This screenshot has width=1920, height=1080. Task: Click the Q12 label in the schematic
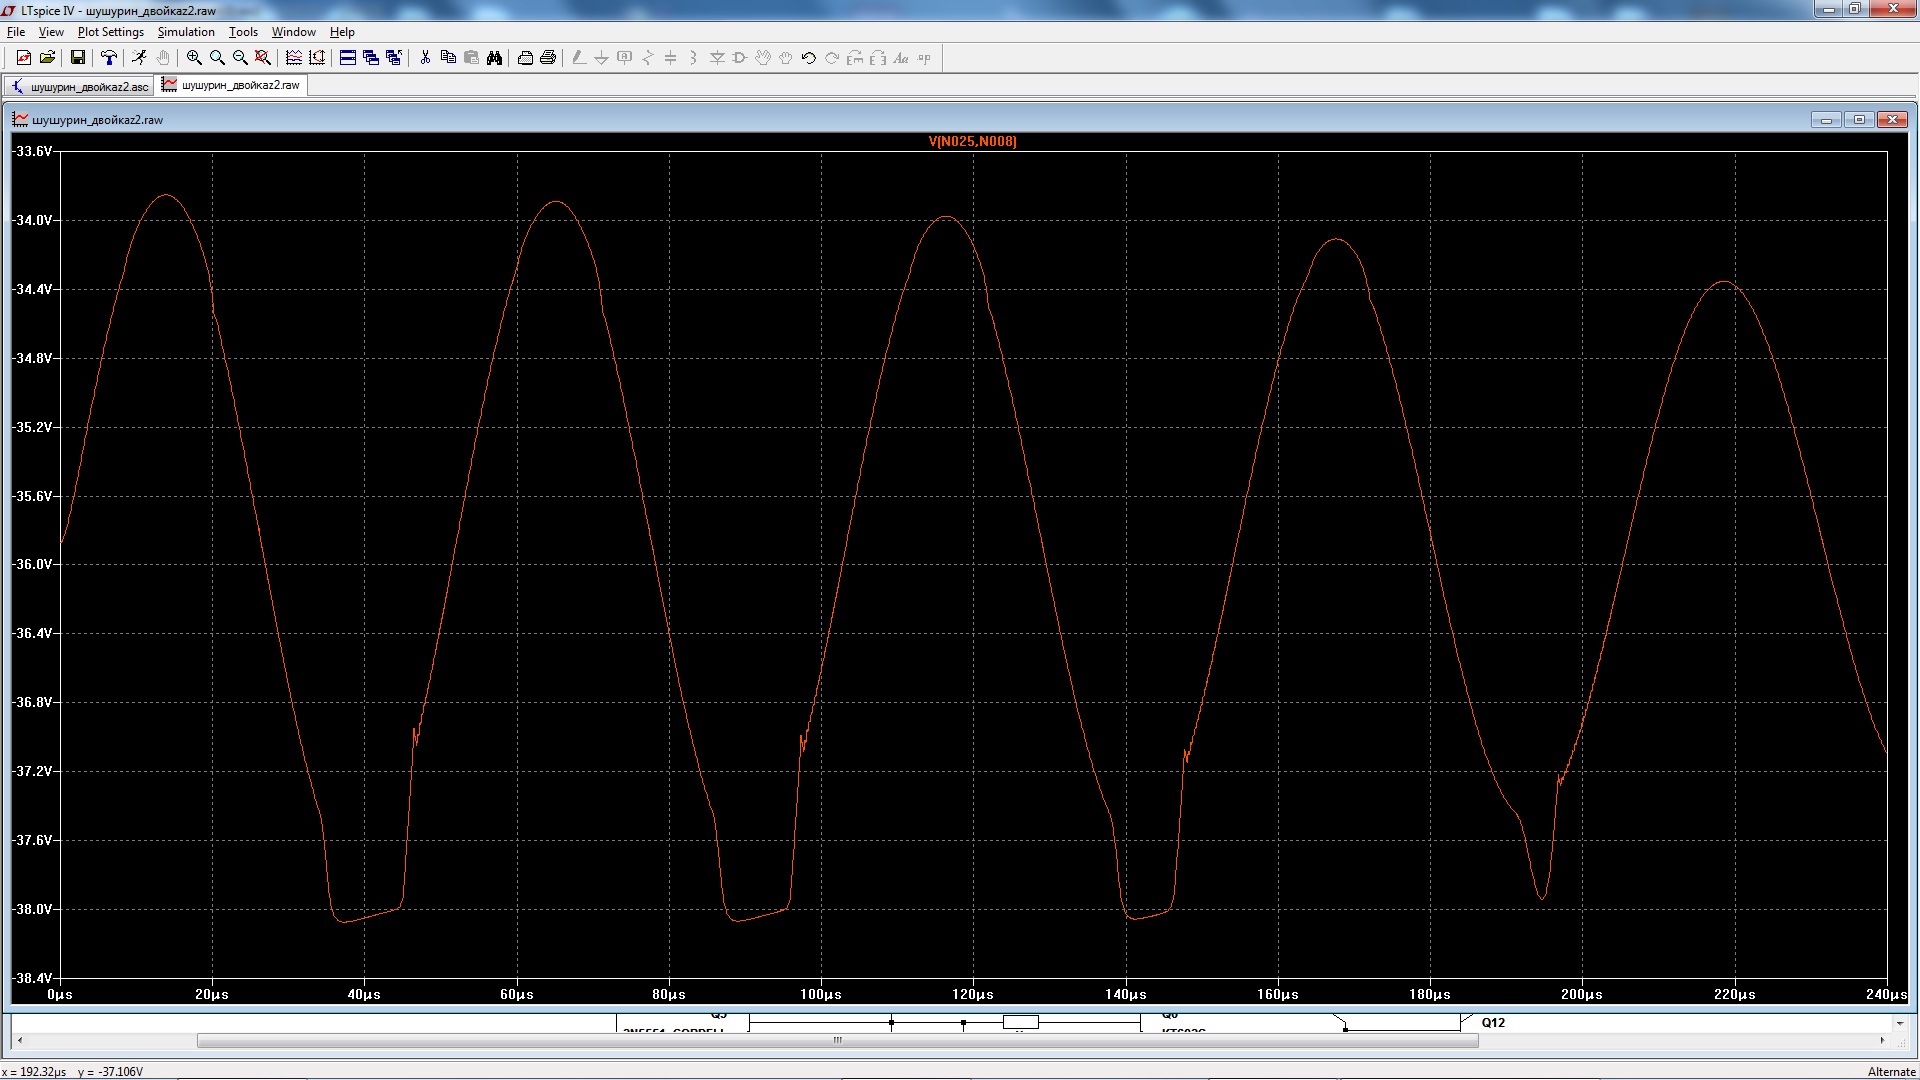[1493, 1023]
